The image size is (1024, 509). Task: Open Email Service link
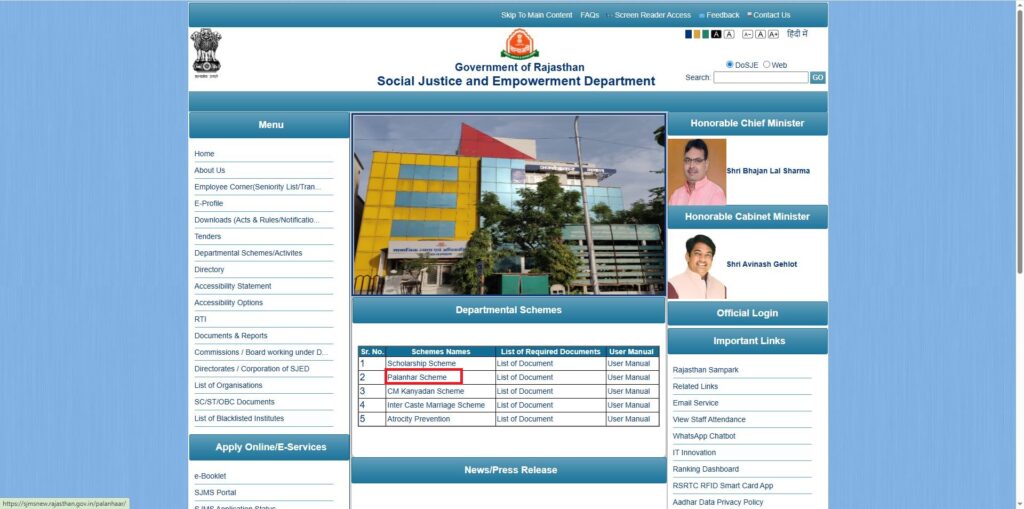(x=696, y=403)
